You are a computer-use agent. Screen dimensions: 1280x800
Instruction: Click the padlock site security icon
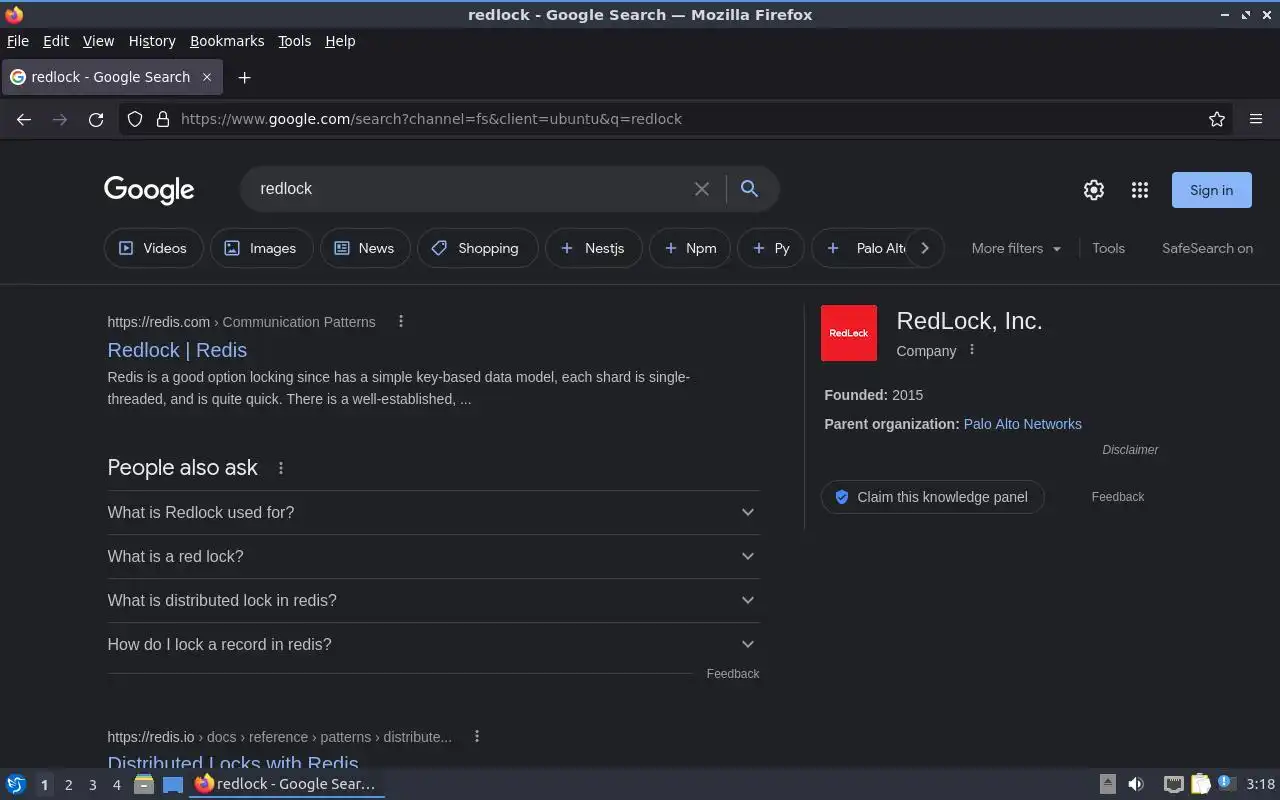(x=163, y=119)
